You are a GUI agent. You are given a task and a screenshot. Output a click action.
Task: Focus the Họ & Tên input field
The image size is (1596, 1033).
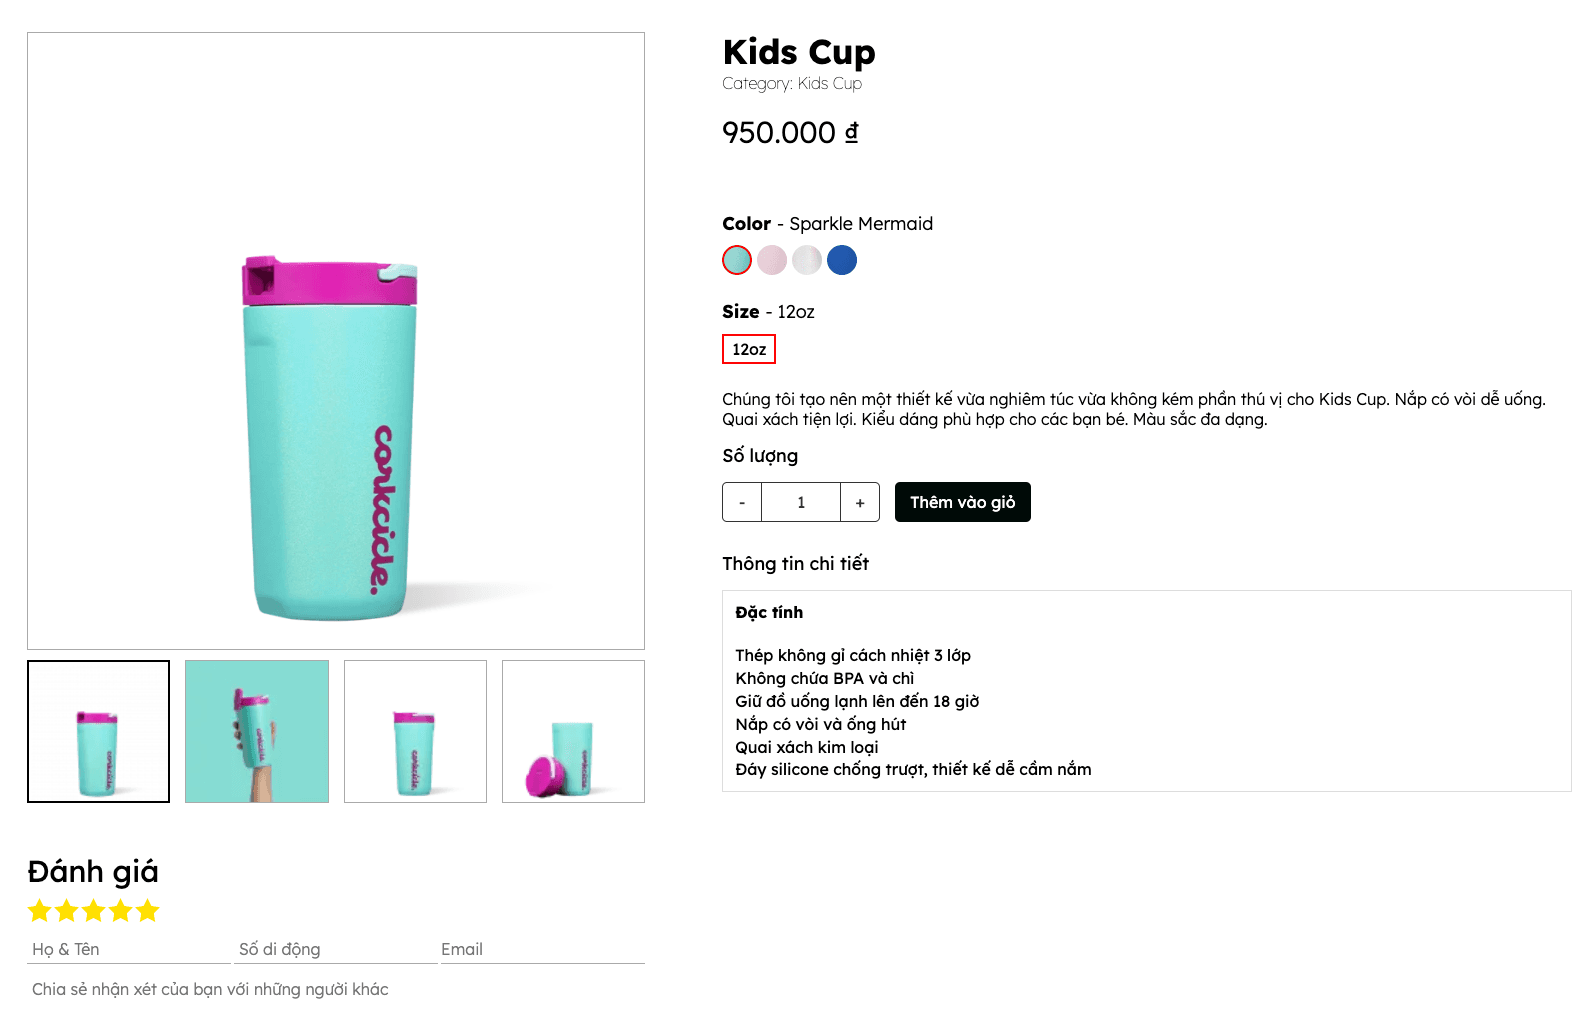129,949
